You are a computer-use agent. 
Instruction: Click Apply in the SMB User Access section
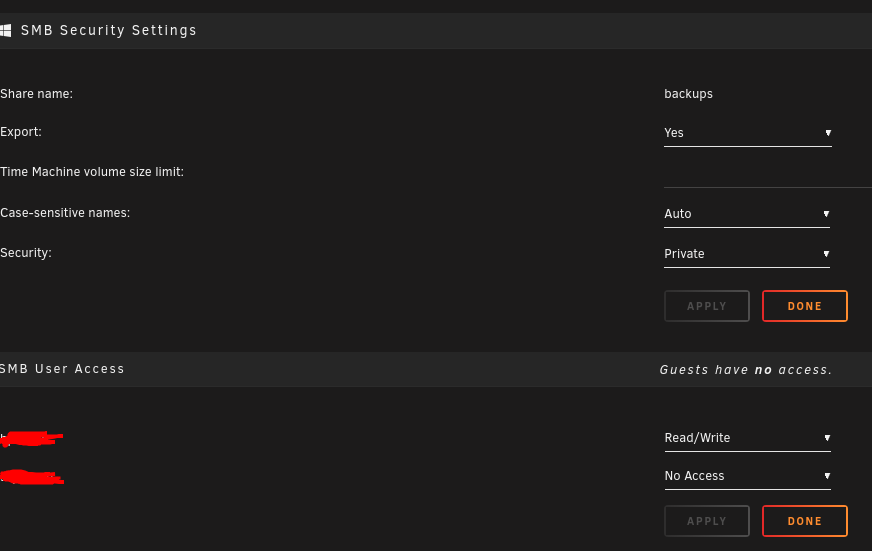(706, 521)
